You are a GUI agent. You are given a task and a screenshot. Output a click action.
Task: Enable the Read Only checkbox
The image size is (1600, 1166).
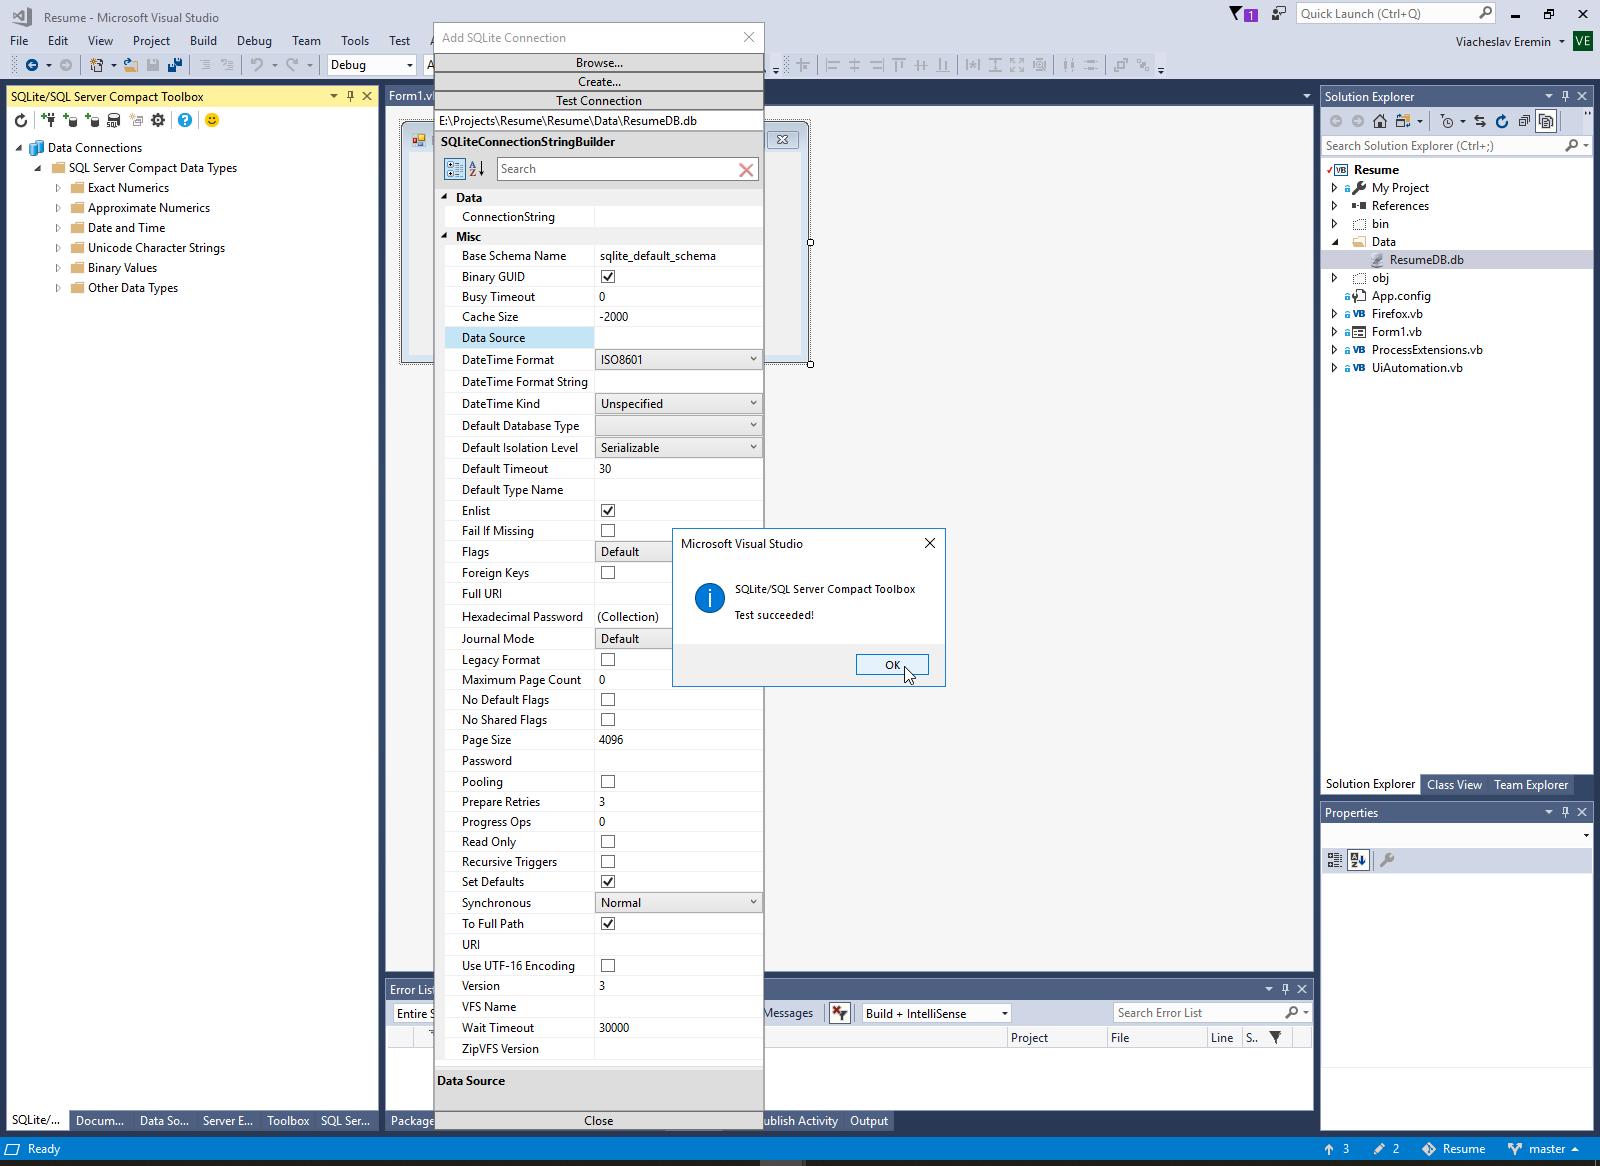[x=608, y=842]
